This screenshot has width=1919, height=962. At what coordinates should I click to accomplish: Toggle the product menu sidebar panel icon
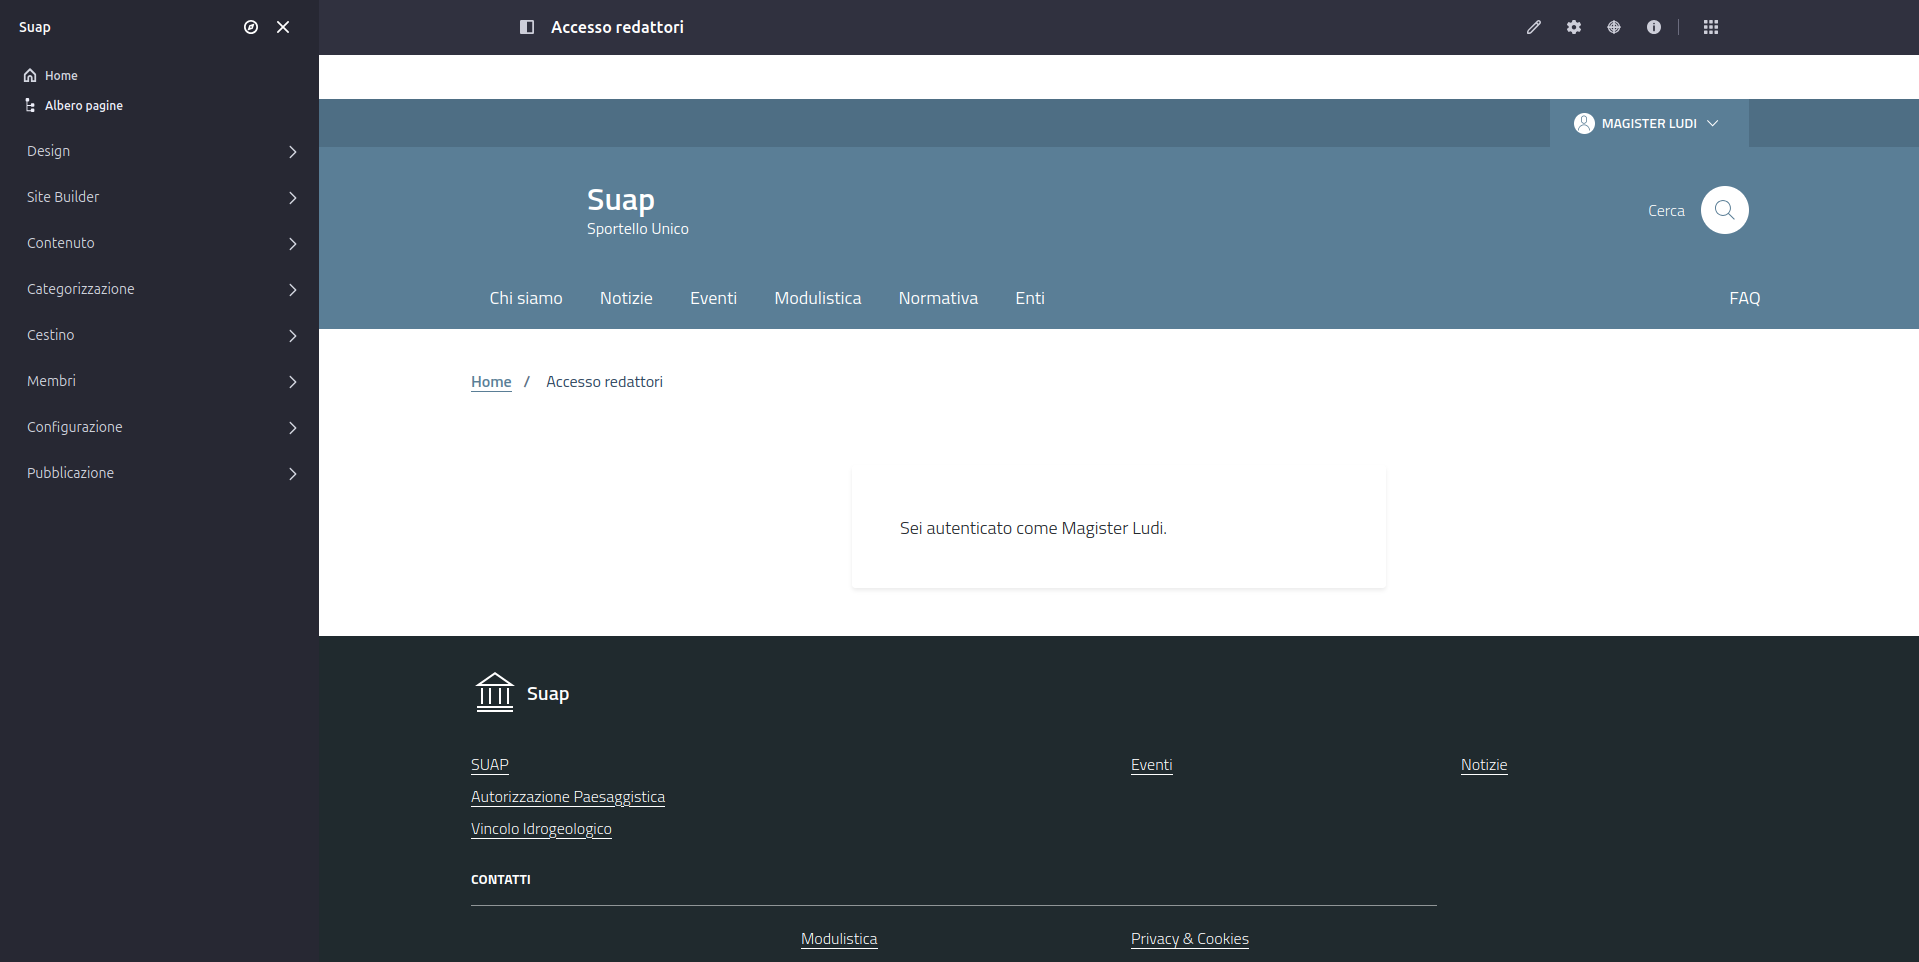coord(527,27)
